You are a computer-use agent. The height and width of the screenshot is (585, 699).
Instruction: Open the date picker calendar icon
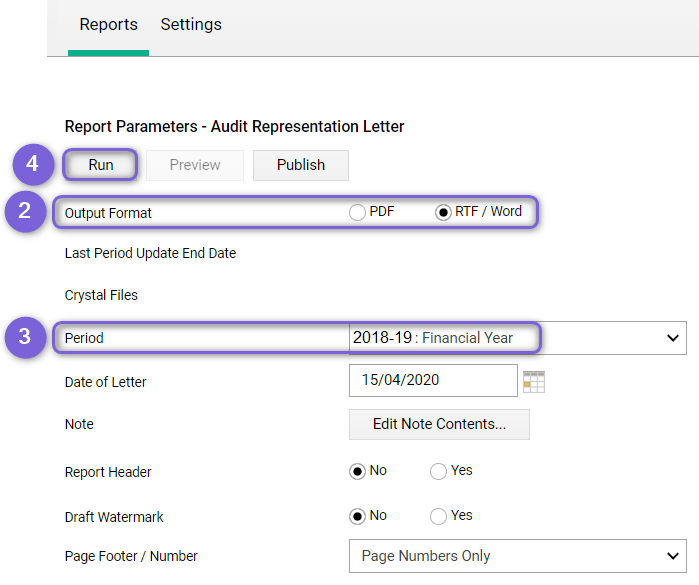pos(534,382)
